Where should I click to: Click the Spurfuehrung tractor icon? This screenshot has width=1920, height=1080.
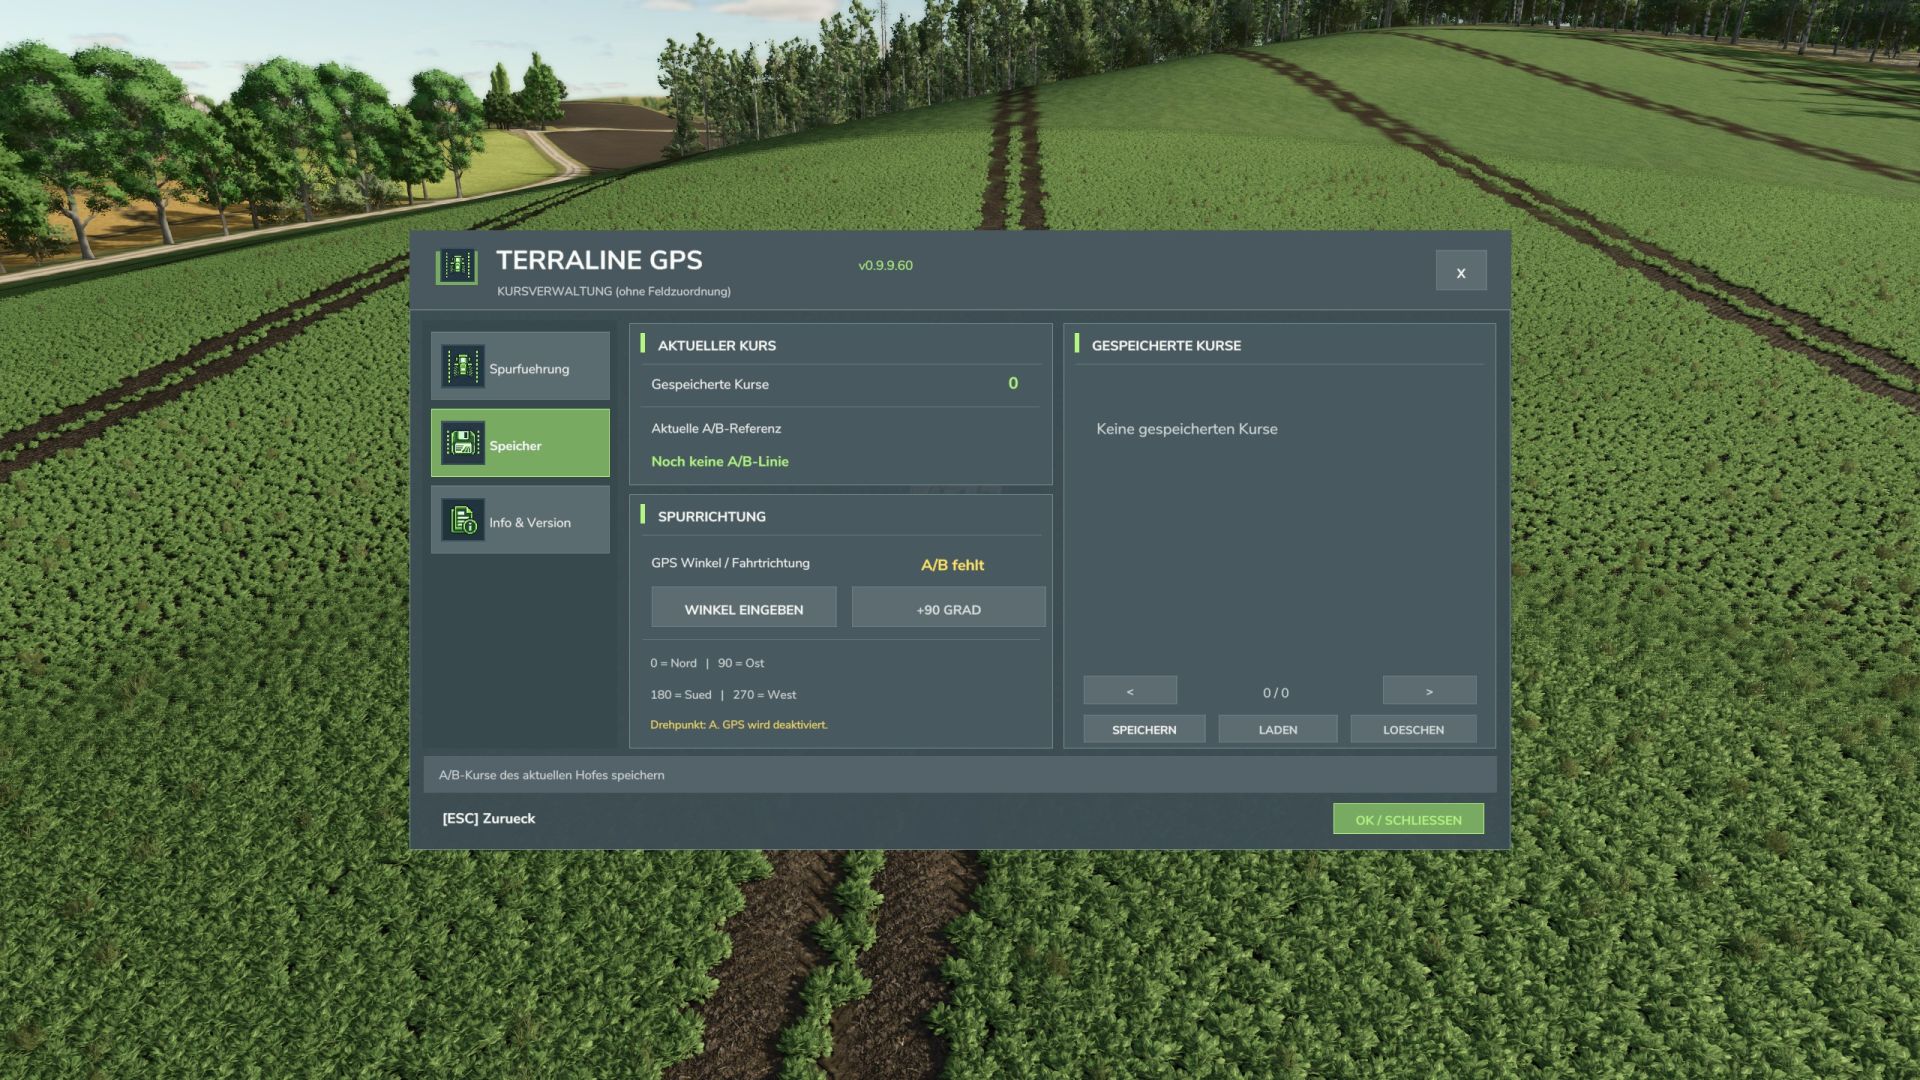(463, 367)
